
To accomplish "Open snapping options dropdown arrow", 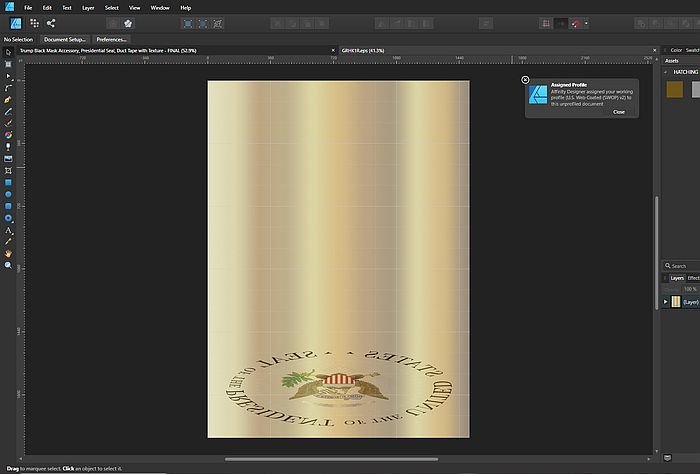I will point(586,24).
